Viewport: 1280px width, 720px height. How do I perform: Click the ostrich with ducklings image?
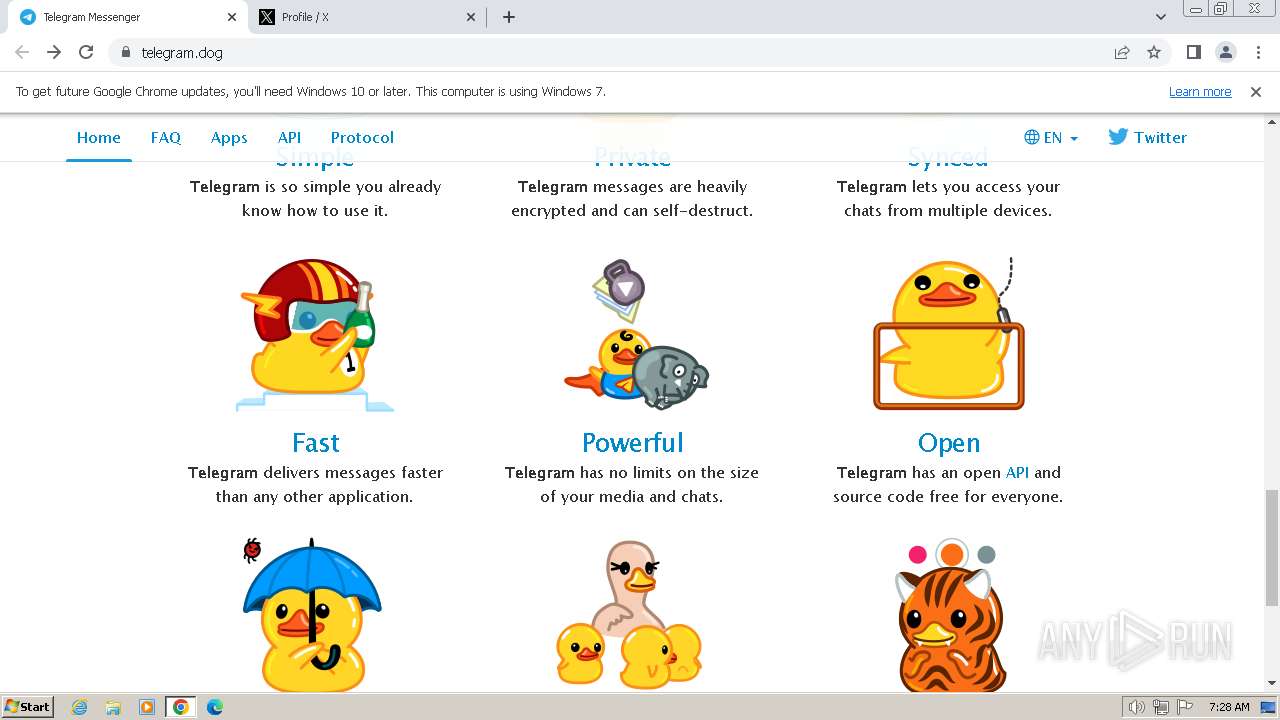[x=629, y=615]
